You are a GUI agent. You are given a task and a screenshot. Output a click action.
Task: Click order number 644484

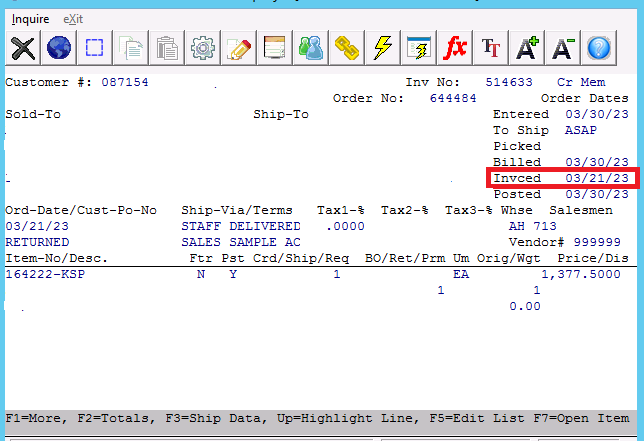(453, 98)
